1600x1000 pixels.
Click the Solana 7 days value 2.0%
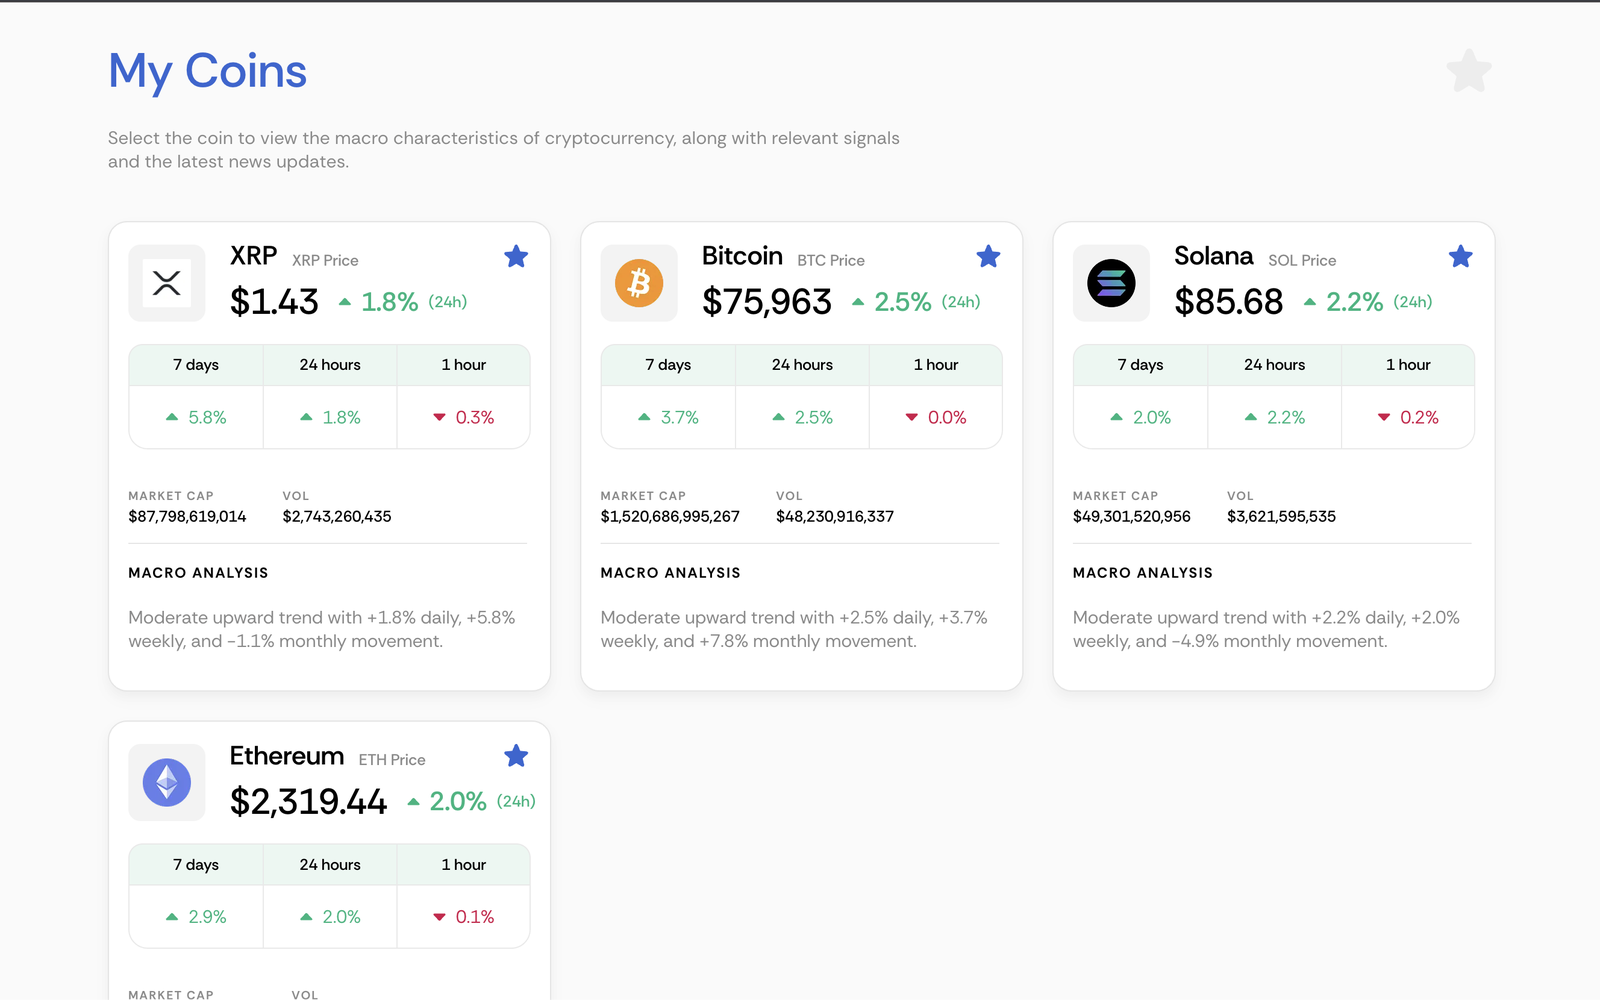[x=1152, y=417]
